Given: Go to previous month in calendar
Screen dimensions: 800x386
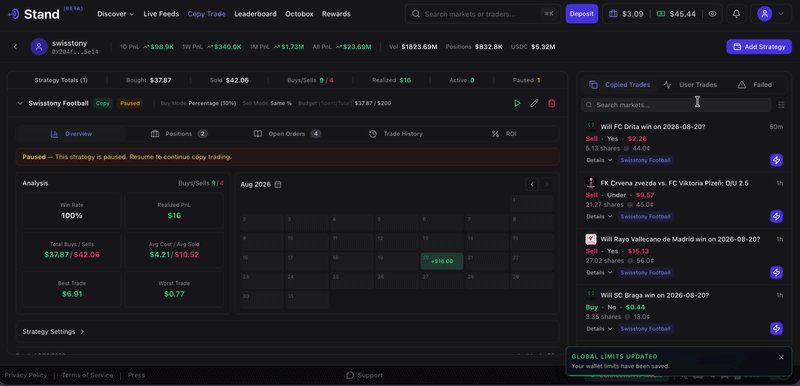Looking at the screenshot, I should (532, 184).
